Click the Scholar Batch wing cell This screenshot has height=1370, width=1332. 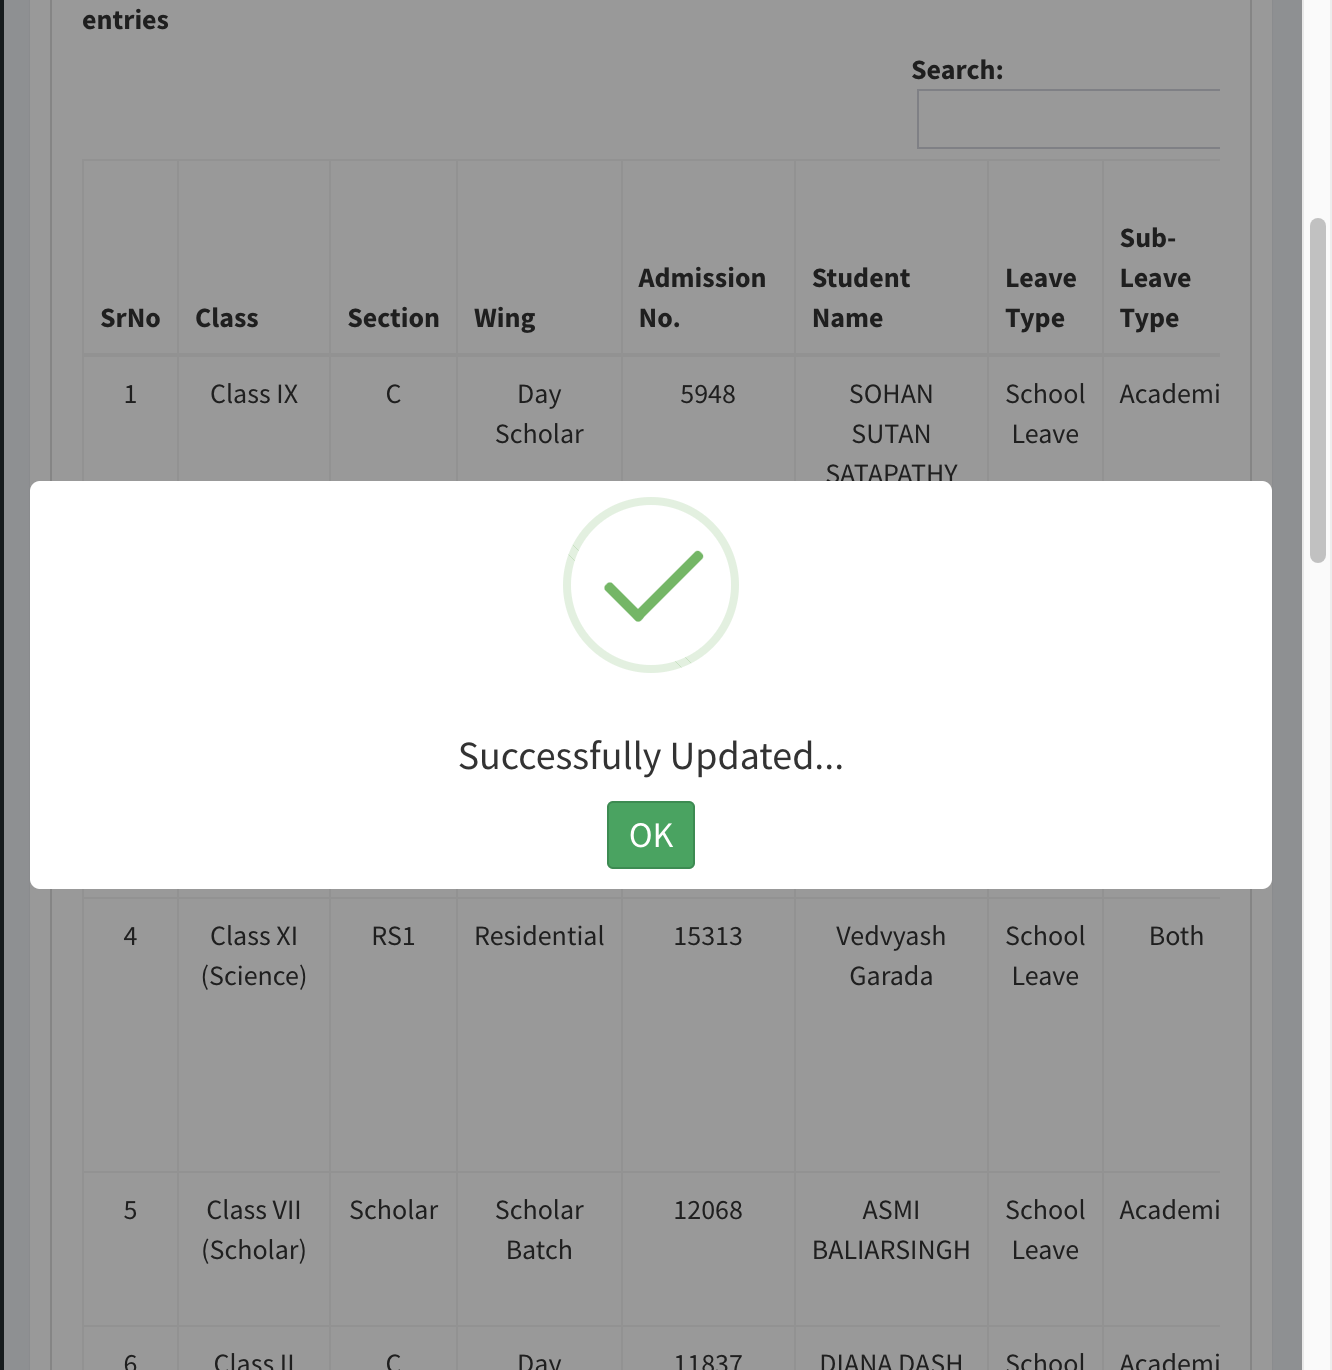[x=539, y=1230]
